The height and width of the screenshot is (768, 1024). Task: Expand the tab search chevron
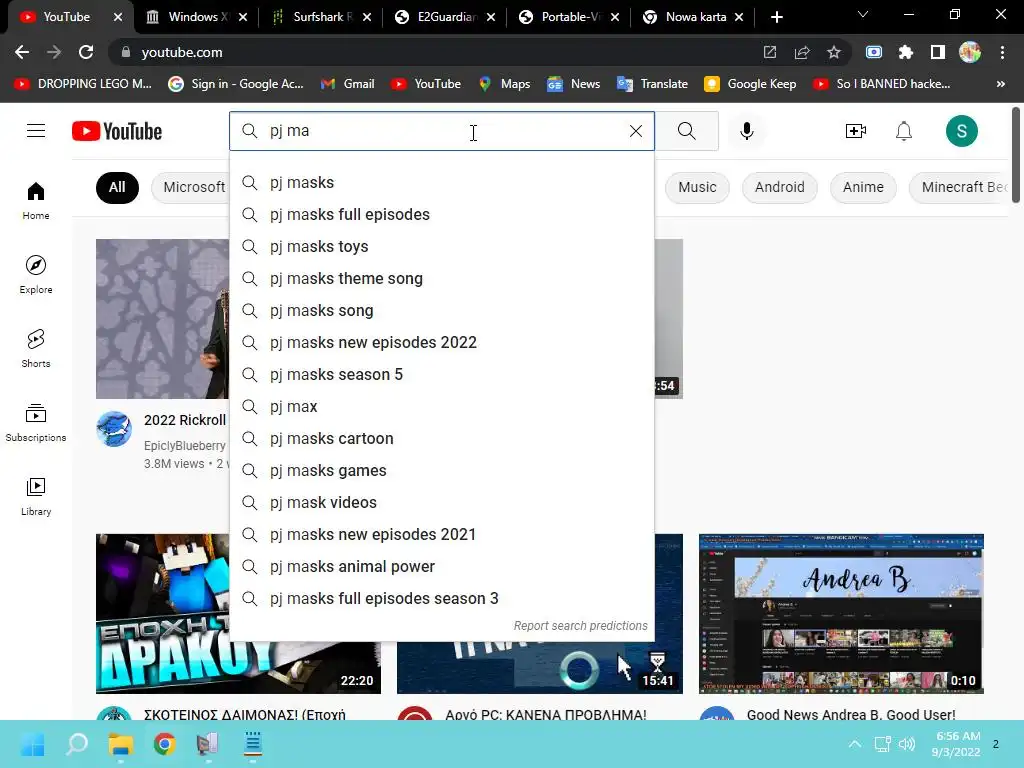tap(863, 14)
